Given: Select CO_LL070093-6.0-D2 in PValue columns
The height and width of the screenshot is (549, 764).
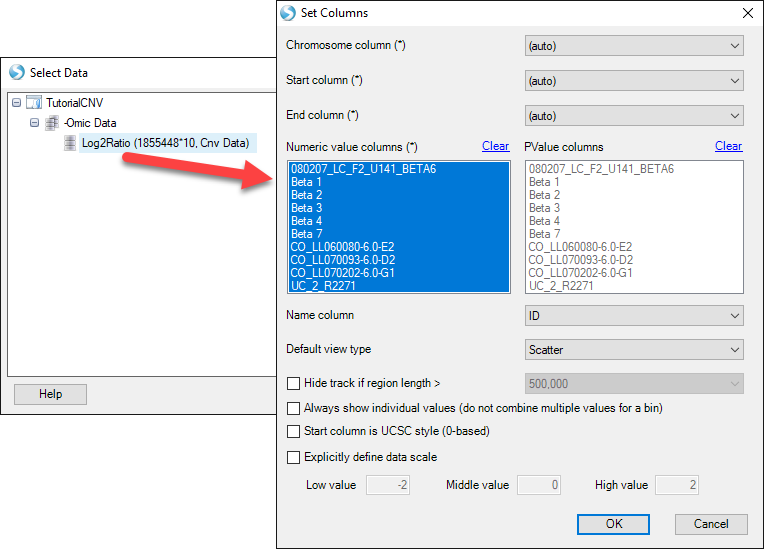Looking at the screenshot, I should [634, 260].
